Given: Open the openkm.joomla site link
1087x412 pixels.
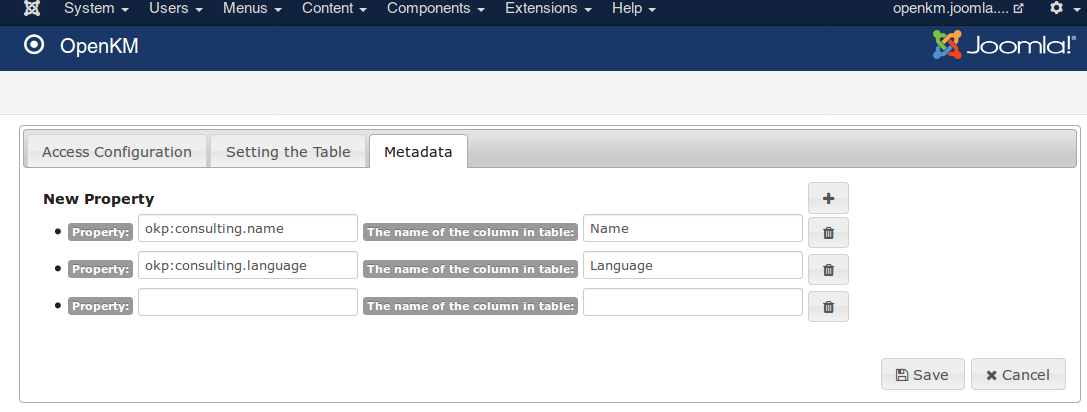Looking at the screenshot, I should pyautogui.click(x=958, y=8).
